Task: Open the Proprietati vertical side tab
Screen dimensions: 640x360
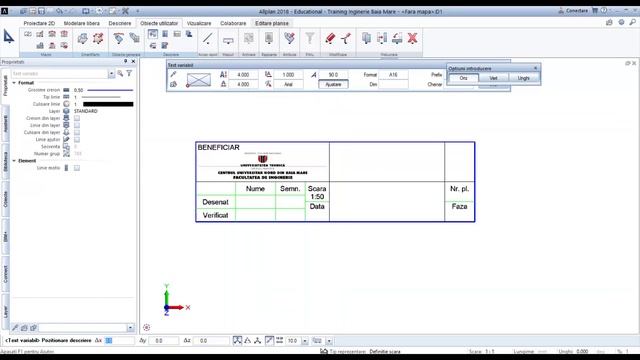Action: point(5,85)
